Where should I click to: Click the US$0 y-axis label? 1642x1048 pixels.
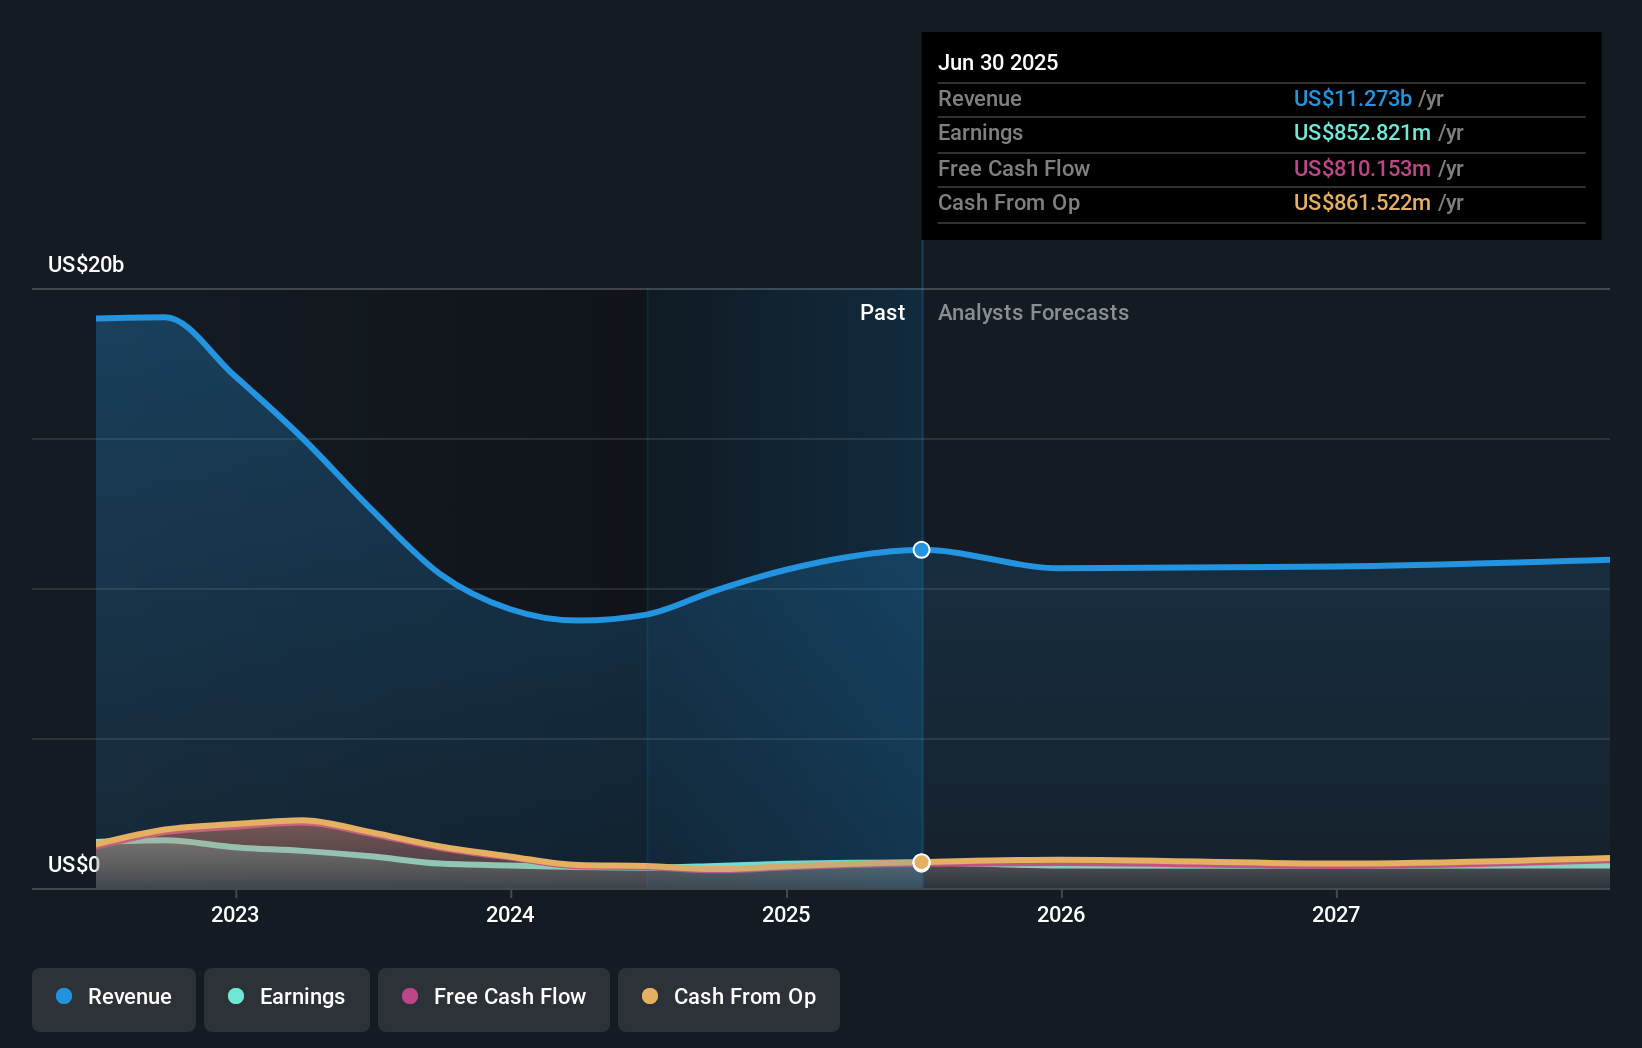[x=74, y=864]
